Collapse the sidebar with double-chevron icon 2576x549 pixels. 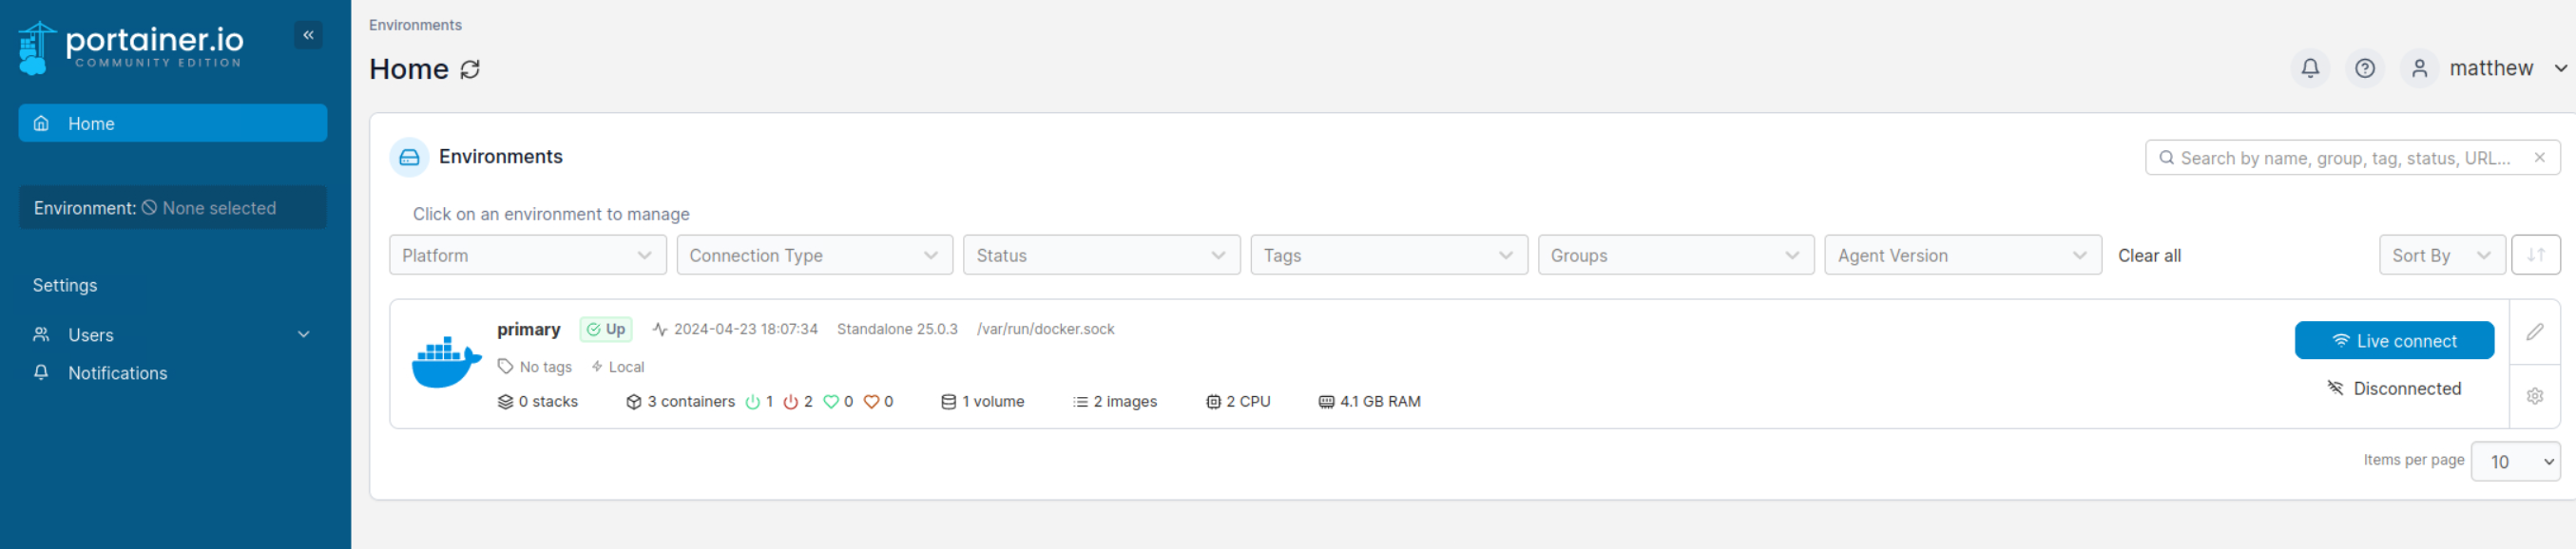(308, 35)
